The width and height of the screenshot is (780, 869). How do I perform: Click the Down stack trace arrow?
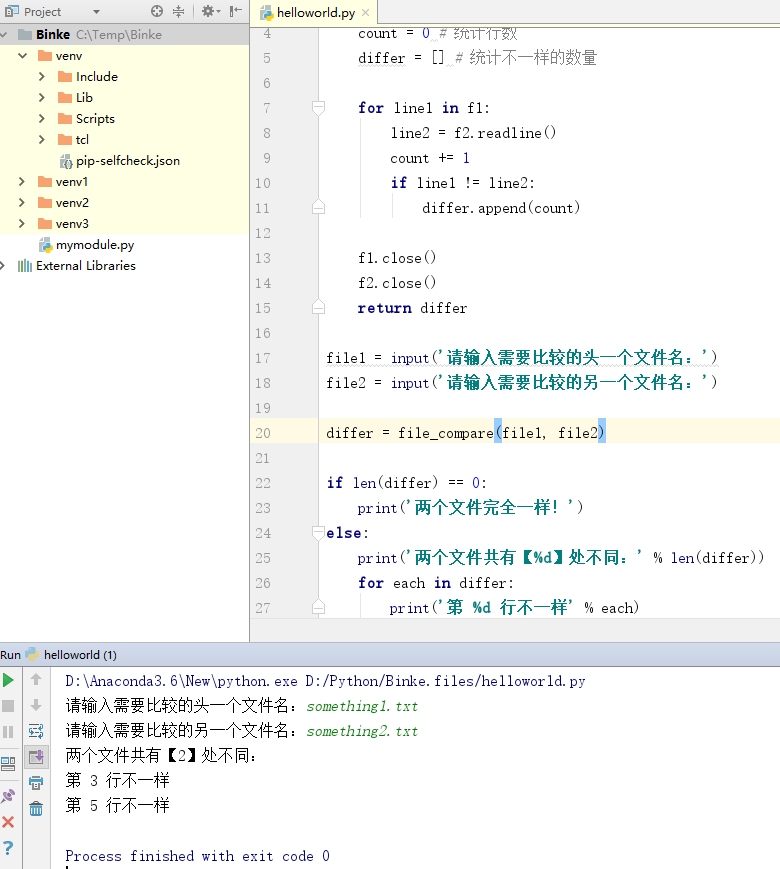[x=36, y=705]
